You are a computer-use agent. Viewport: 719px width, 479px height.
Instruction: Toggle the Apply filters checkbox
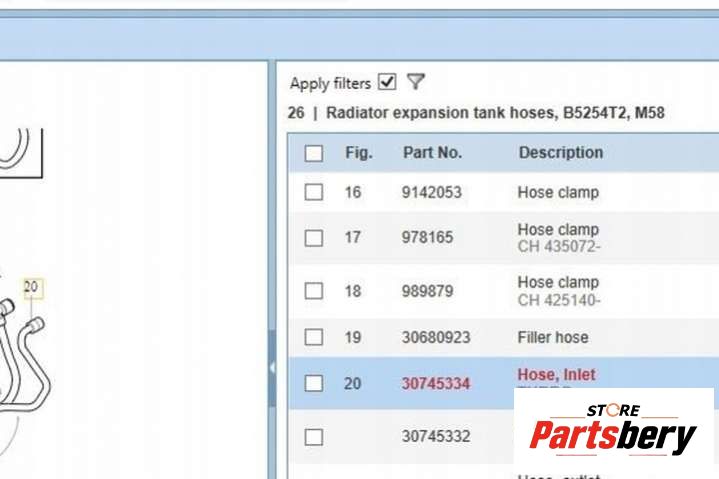coord(387,82)
